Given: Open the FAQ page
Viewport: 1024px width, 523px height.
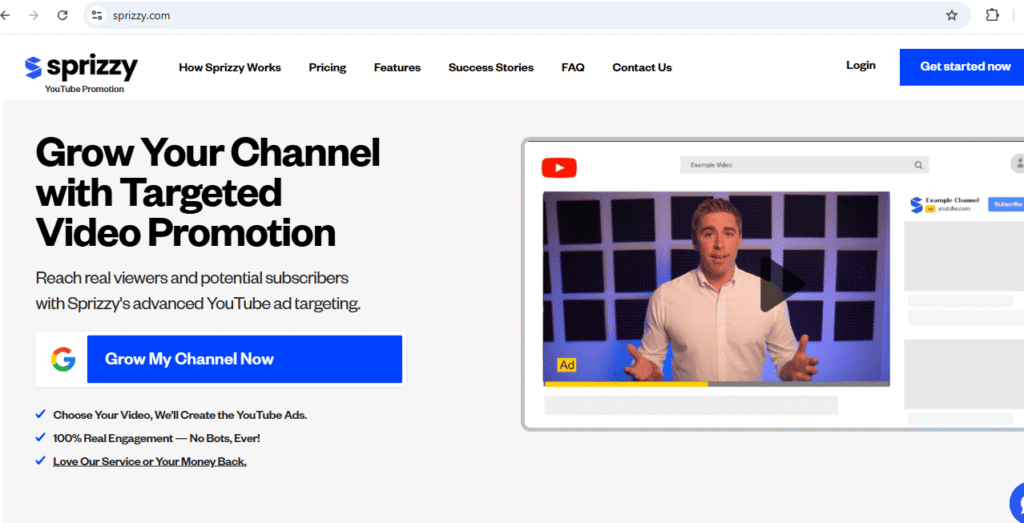Looking at the screenshot, I should pos(573,67).
